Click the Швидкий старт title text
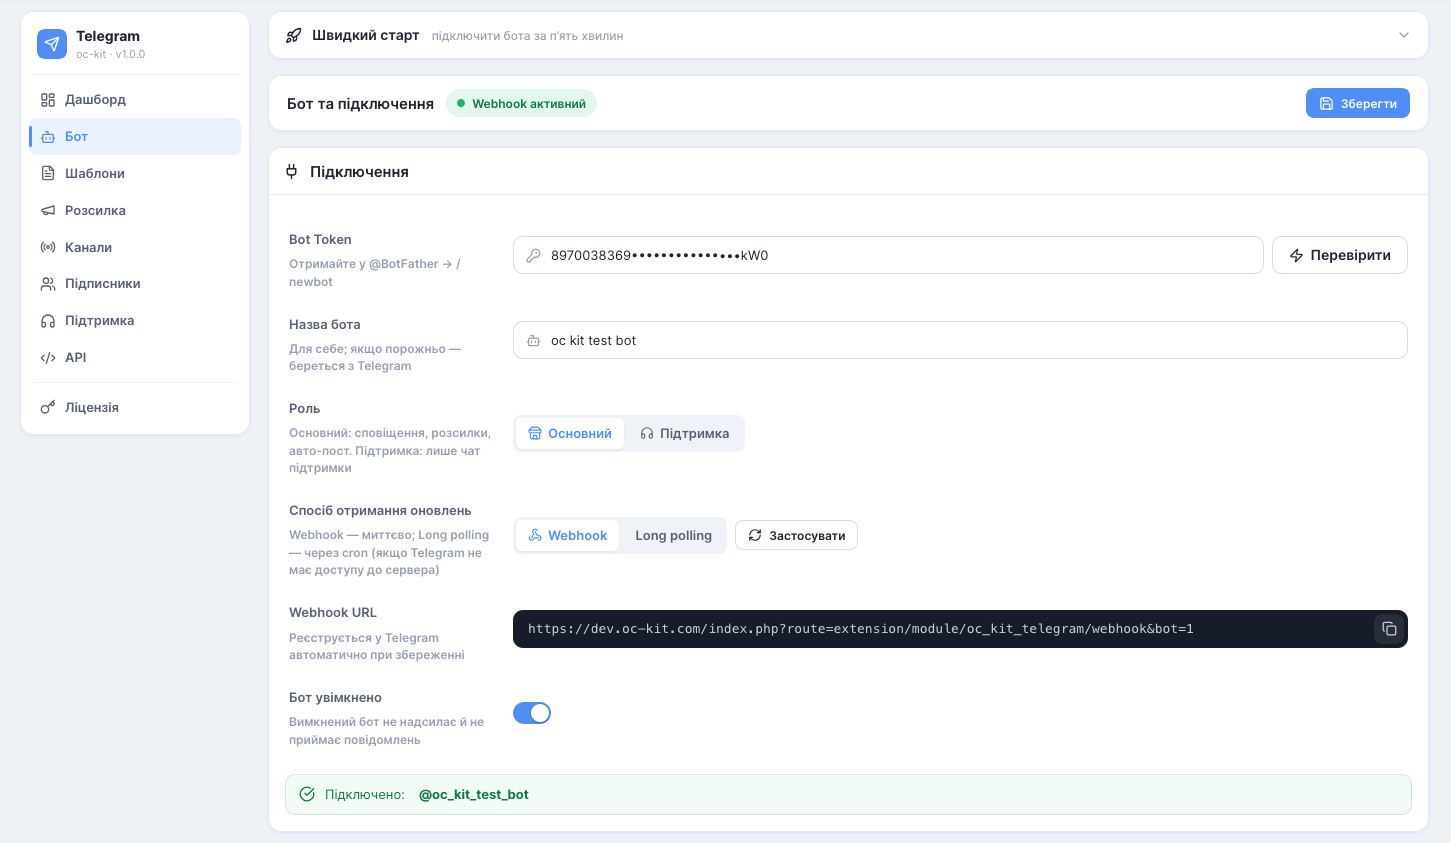 point(366,36)
